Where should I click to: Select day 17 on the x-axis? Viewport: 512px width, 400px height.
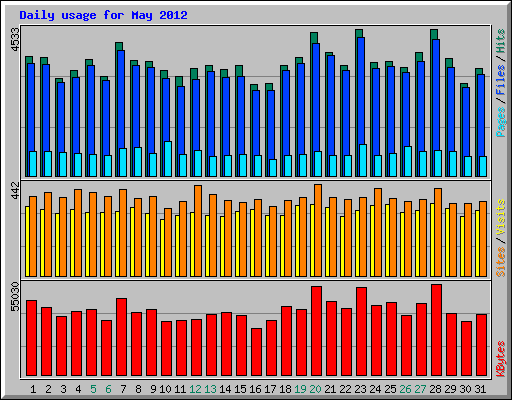270,389
